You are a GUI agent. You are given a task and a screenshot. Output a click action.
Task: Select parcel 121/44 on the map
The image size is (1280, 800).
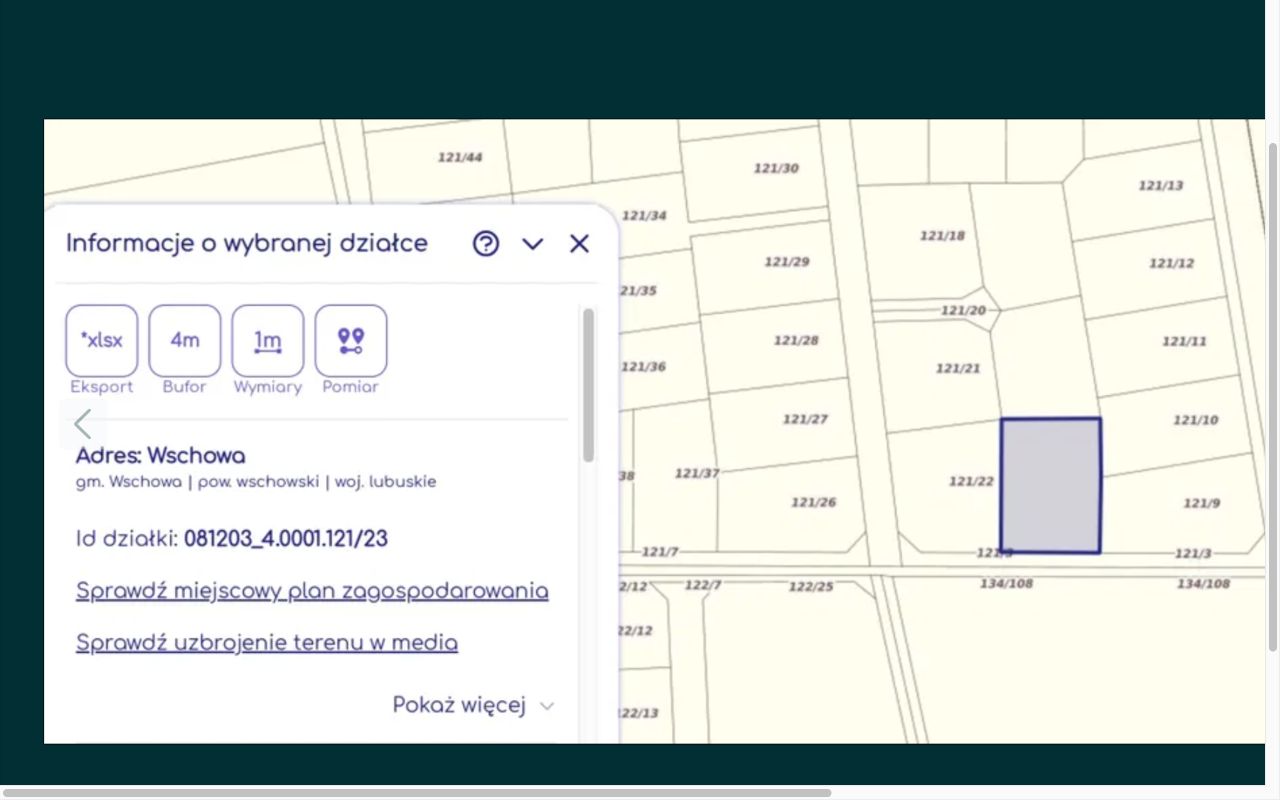(460, 157)
